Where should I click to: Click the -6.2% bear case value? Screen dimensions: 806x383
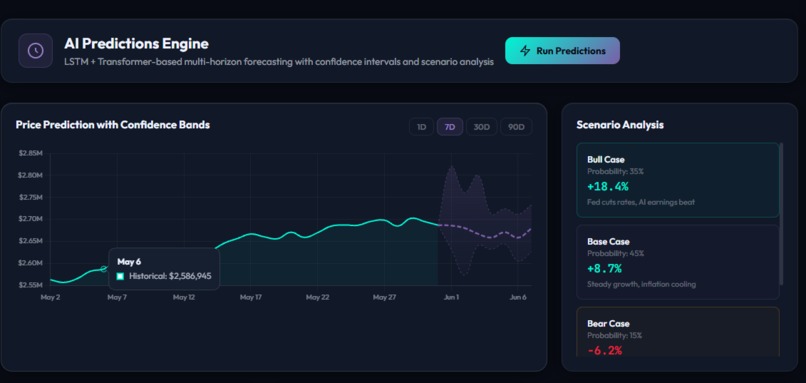pos(604,351)
